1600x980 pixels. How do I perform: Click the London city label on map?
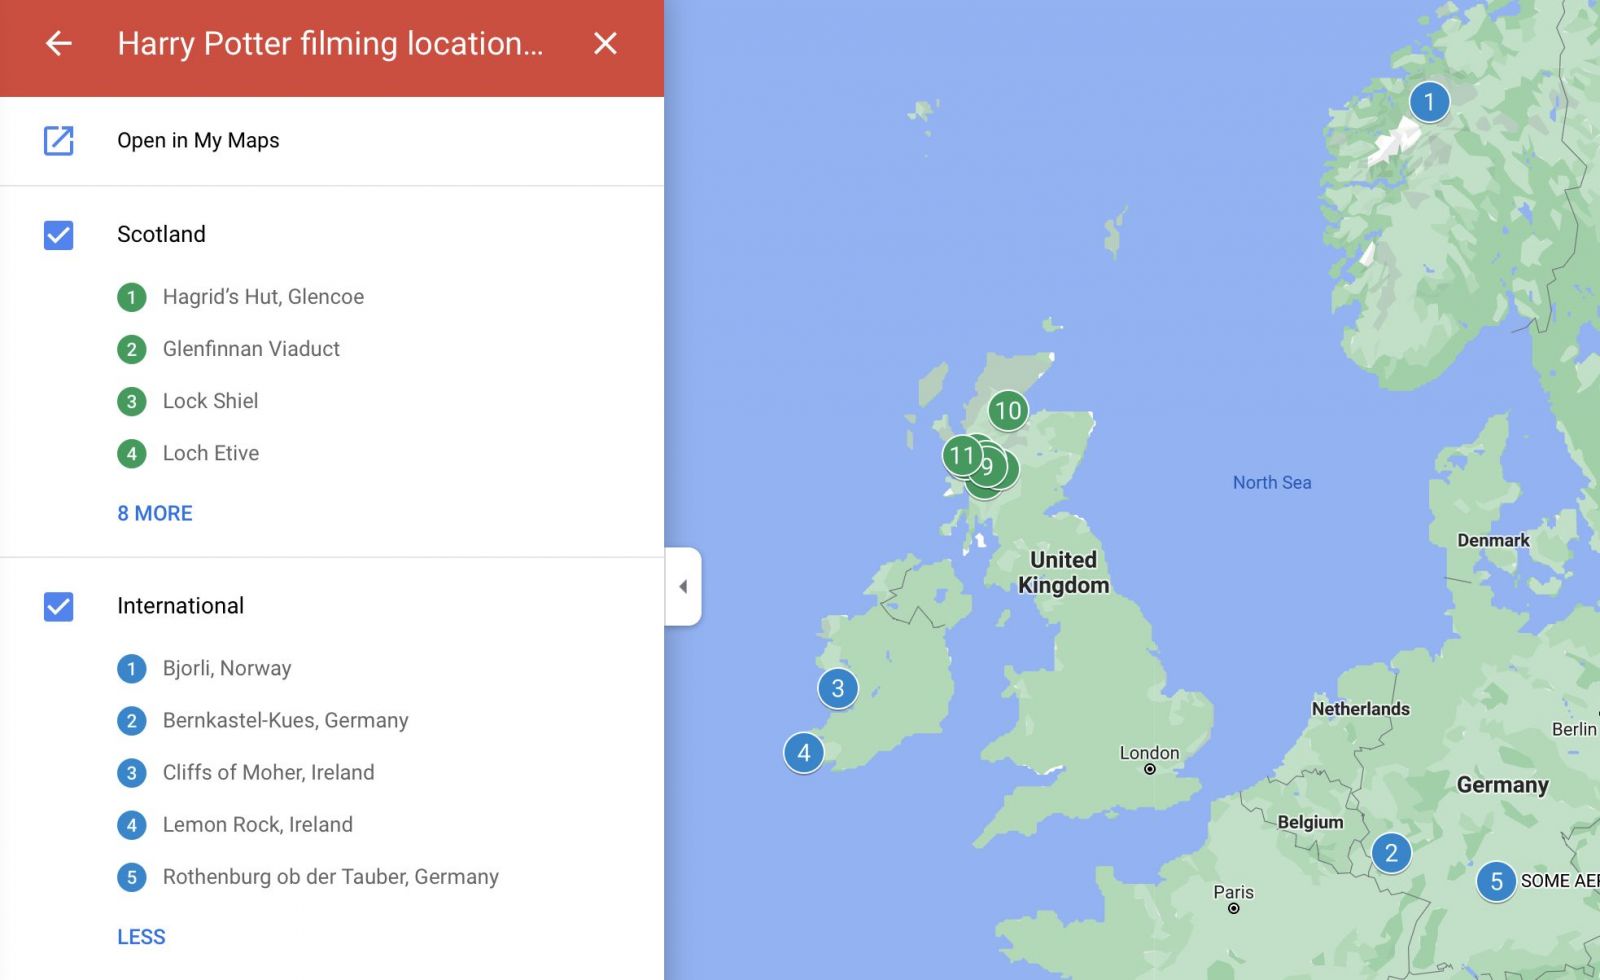[1149, 753]
